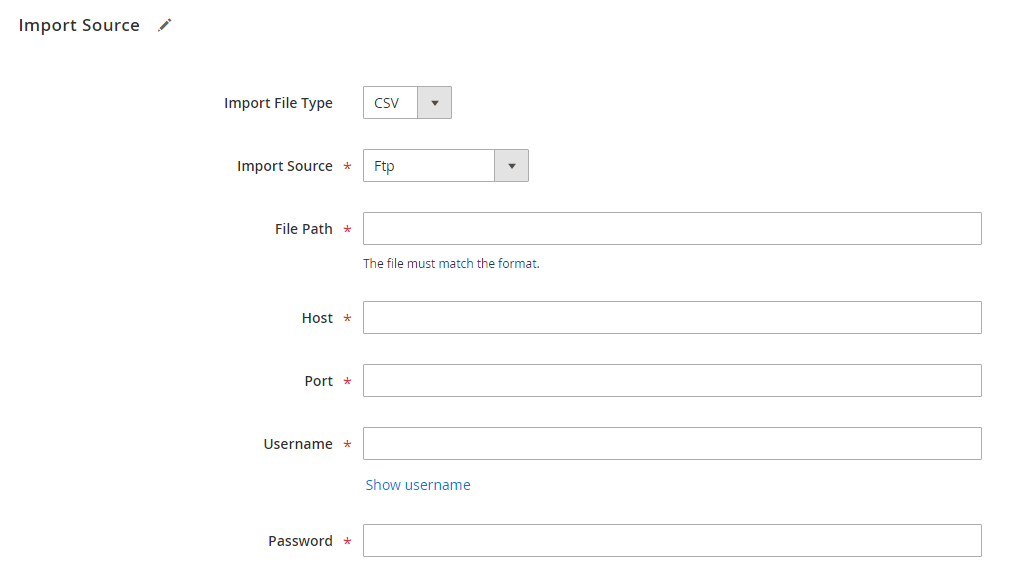Click the Show username link
The image size is (1009, 577).
point(418,485)
